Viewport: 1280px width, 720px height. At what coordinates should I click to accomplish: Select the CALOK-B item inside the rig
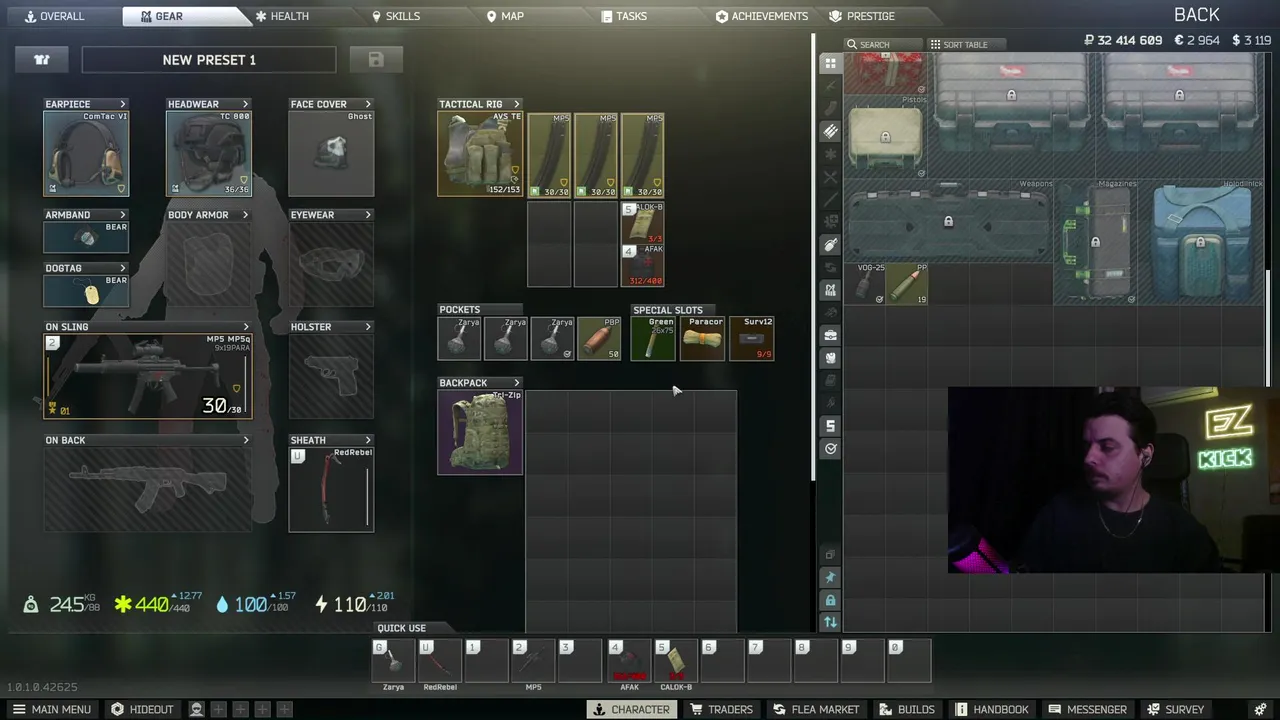tap(643, 222)
